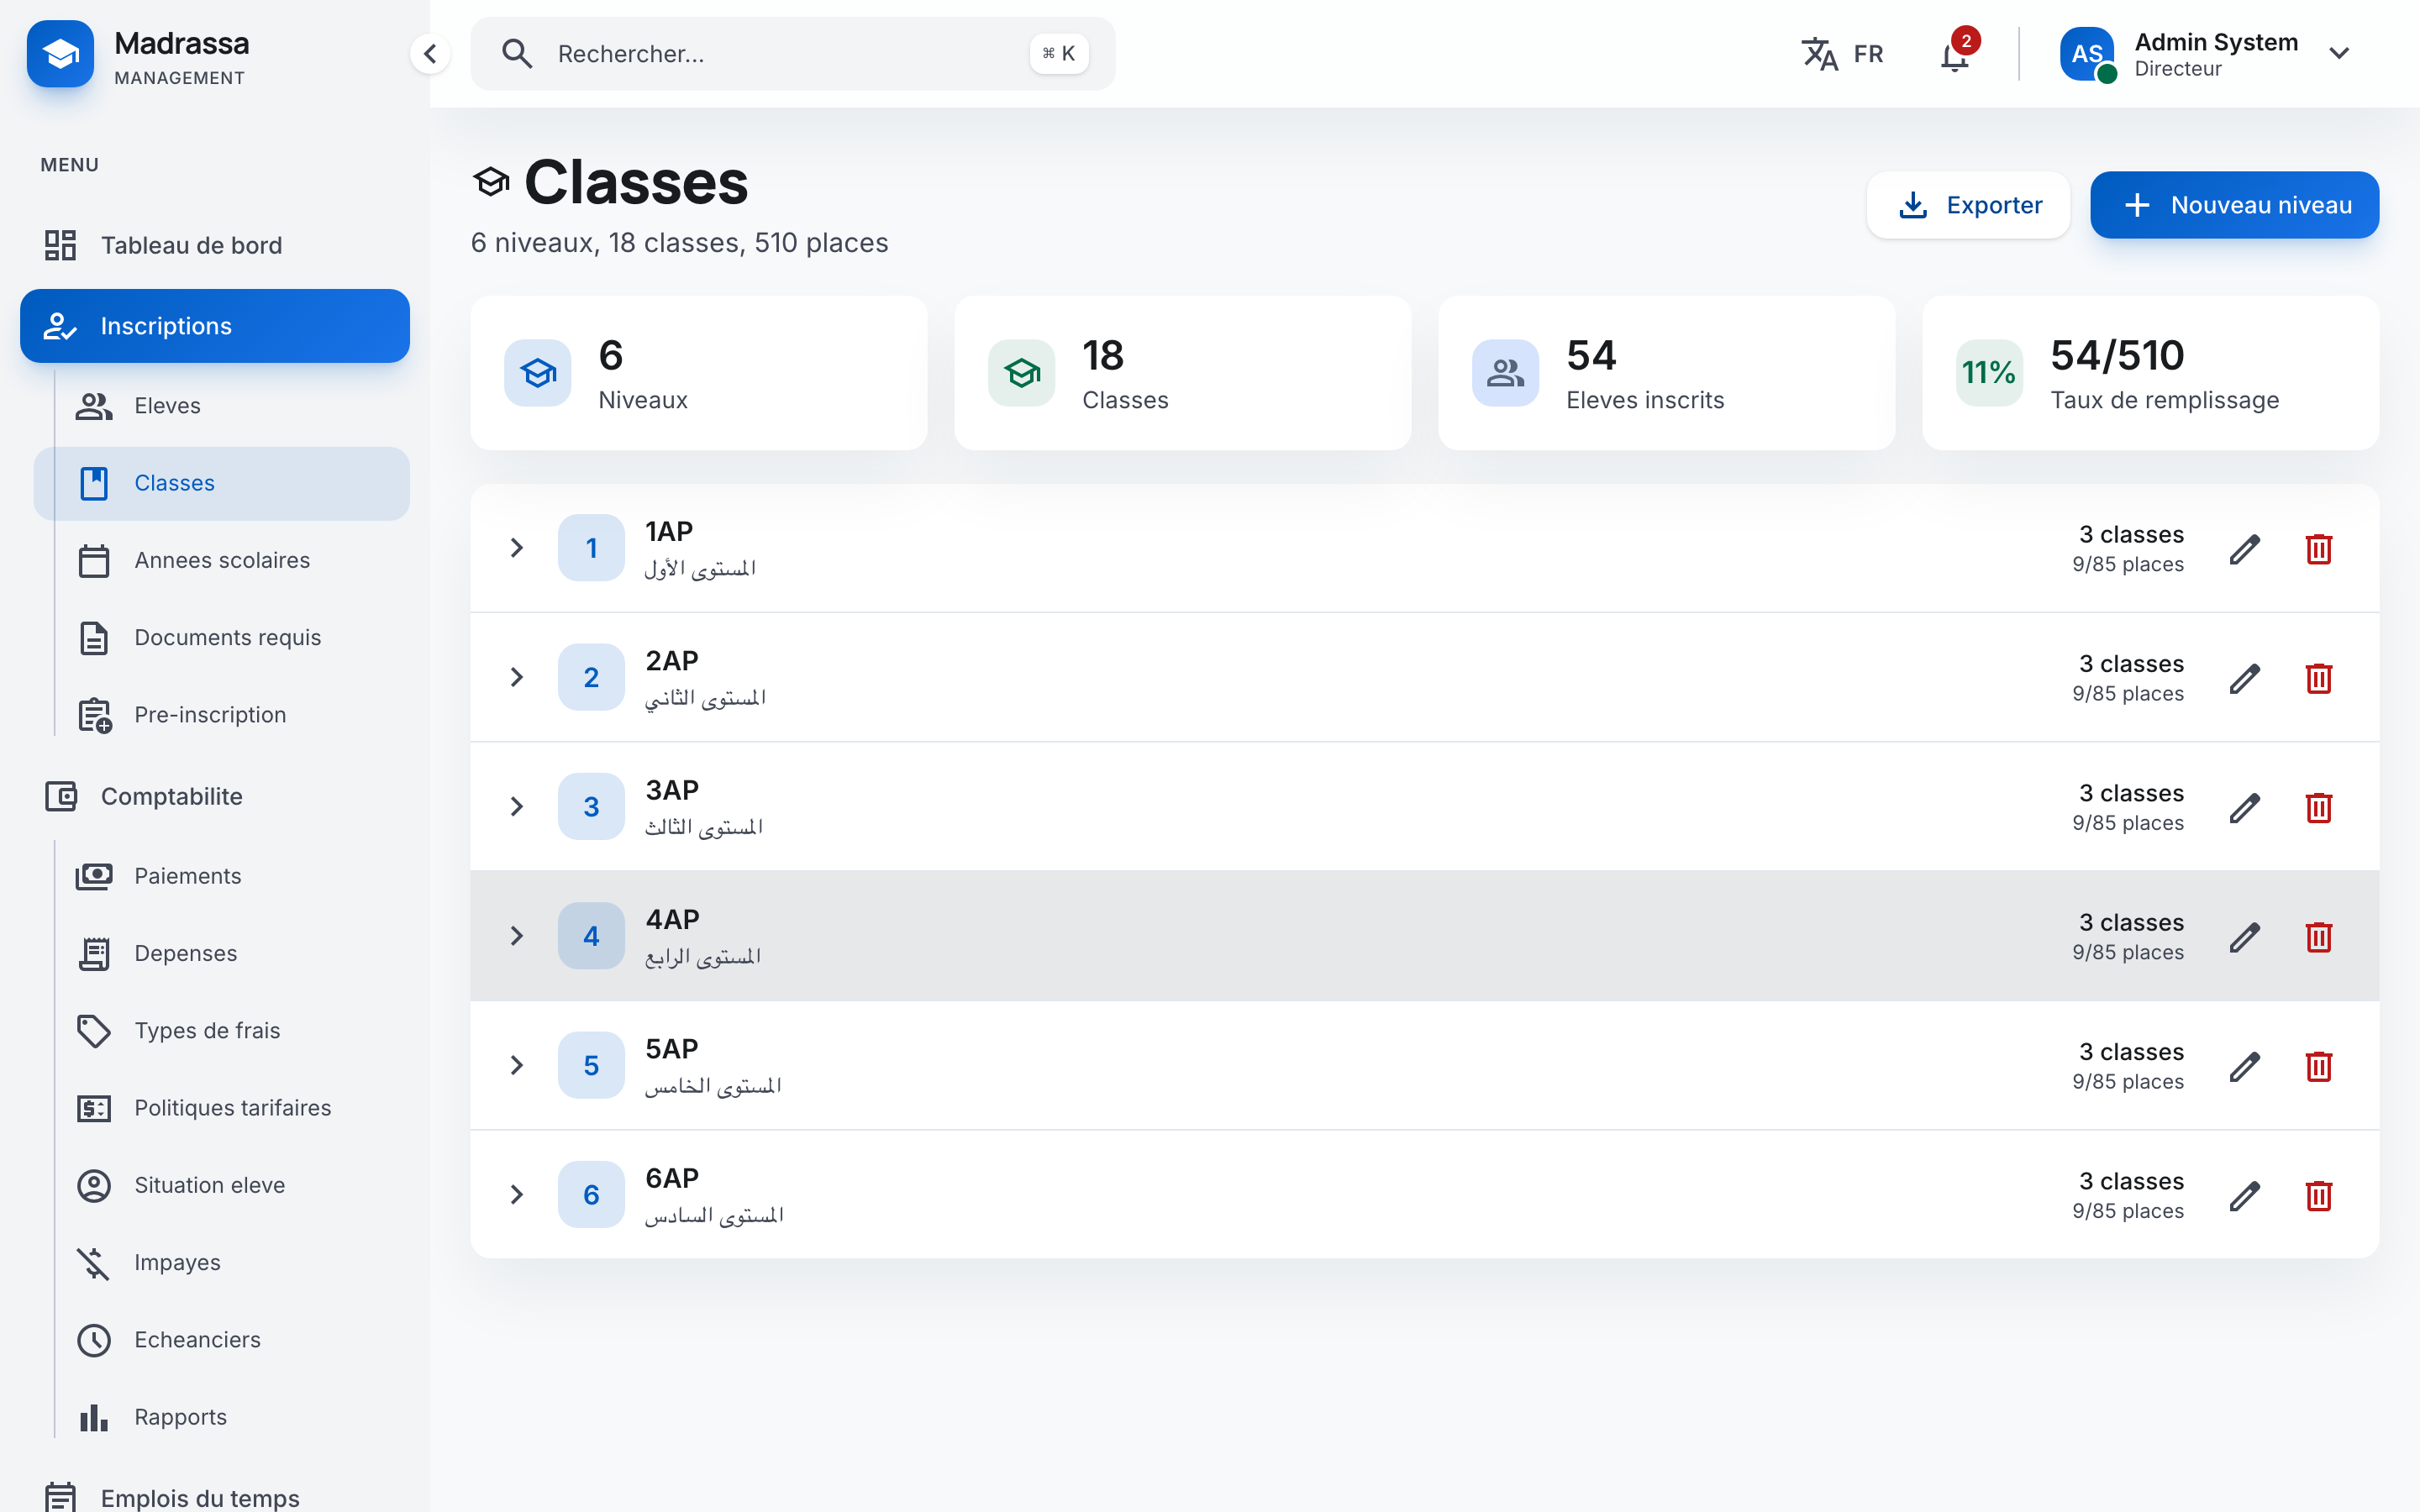The width and height of the screenshot is (2420, 1512).
Task: Select Tableau de bord in the menu
Action: click(191, 245)
